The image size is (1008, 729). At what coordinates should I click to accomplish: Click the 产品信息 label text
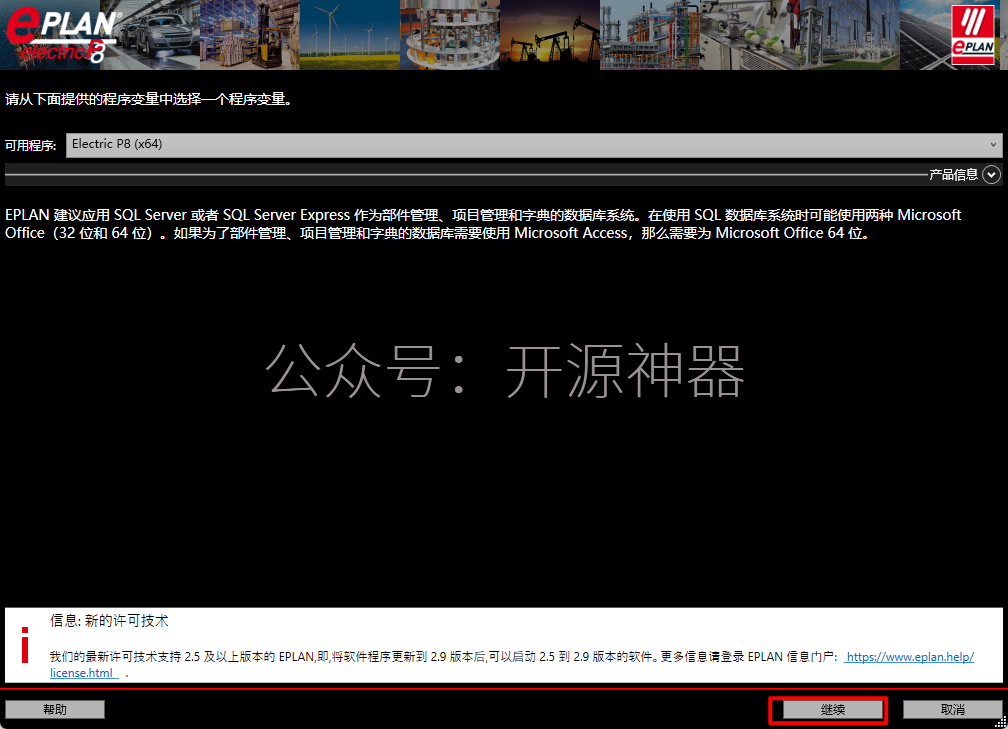(953, 174)
